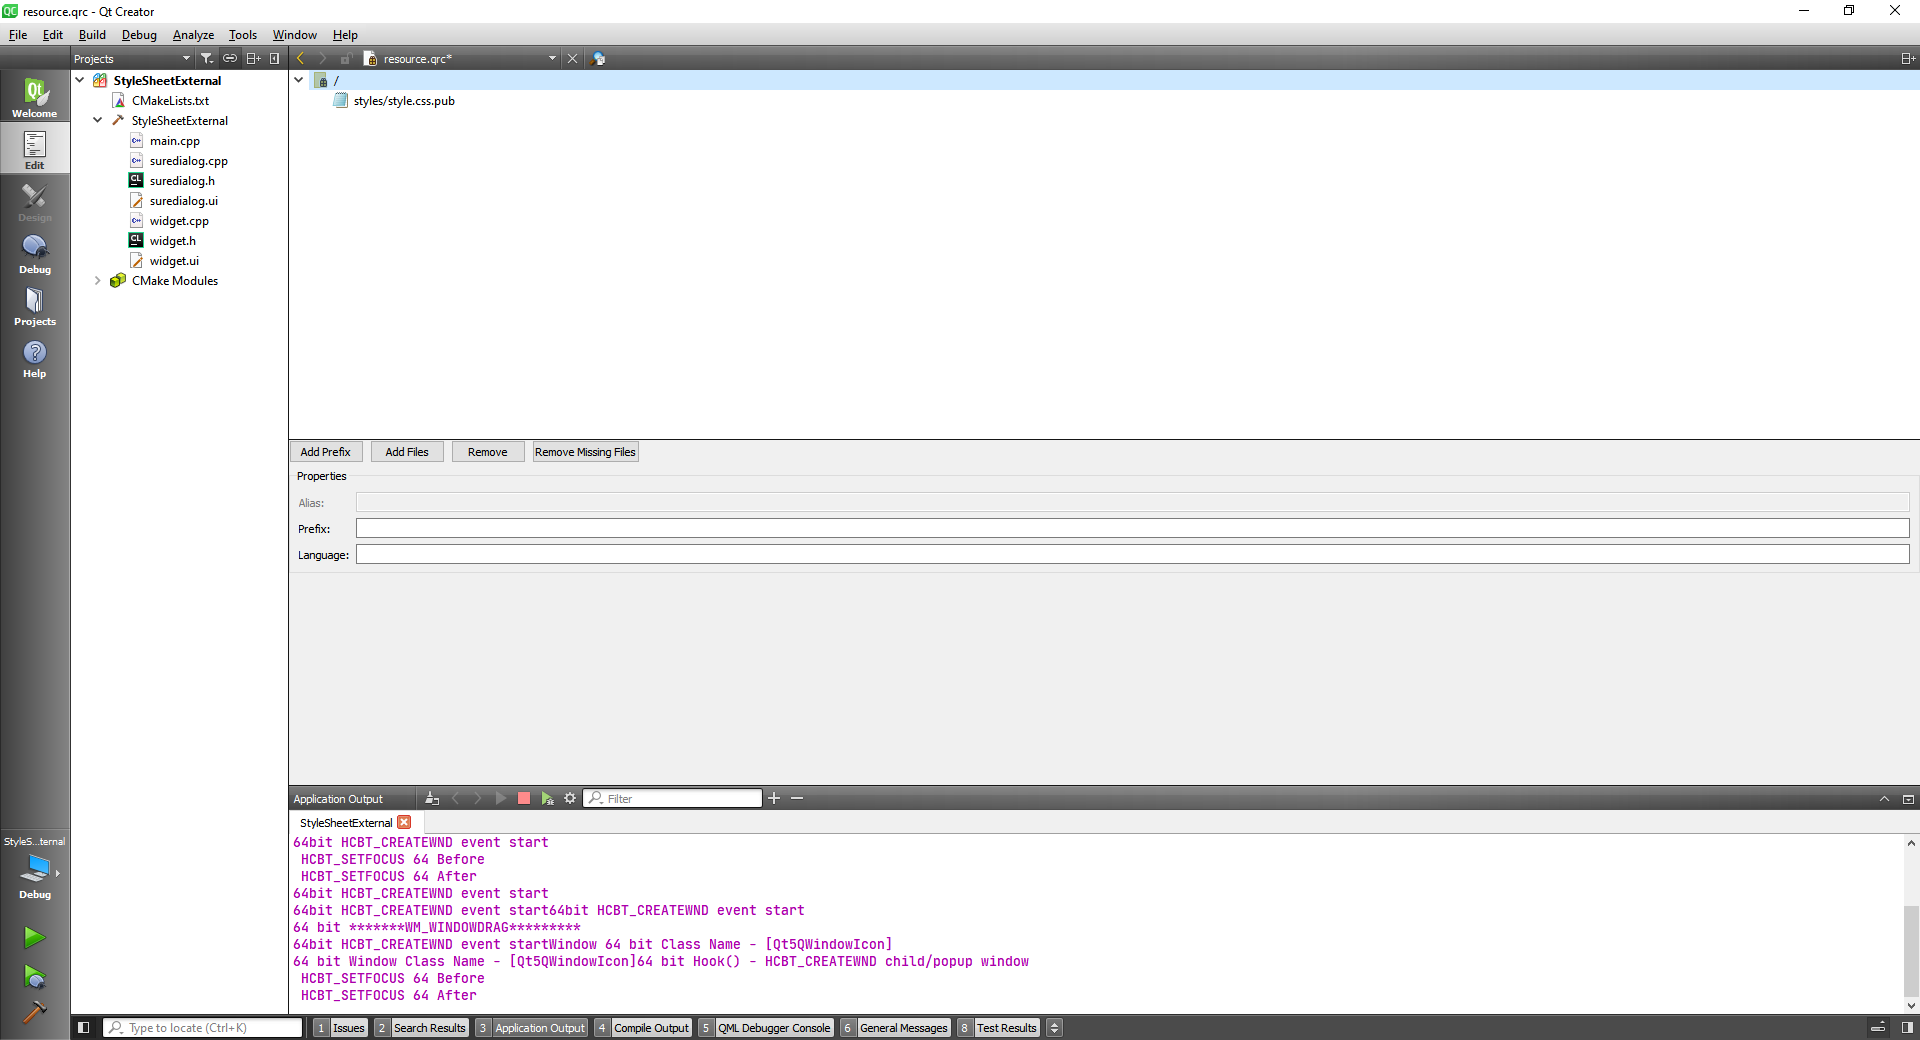Open the Compile Output pane
This screenshot has width=1920, height=1040.
(x=643, y=1027)
